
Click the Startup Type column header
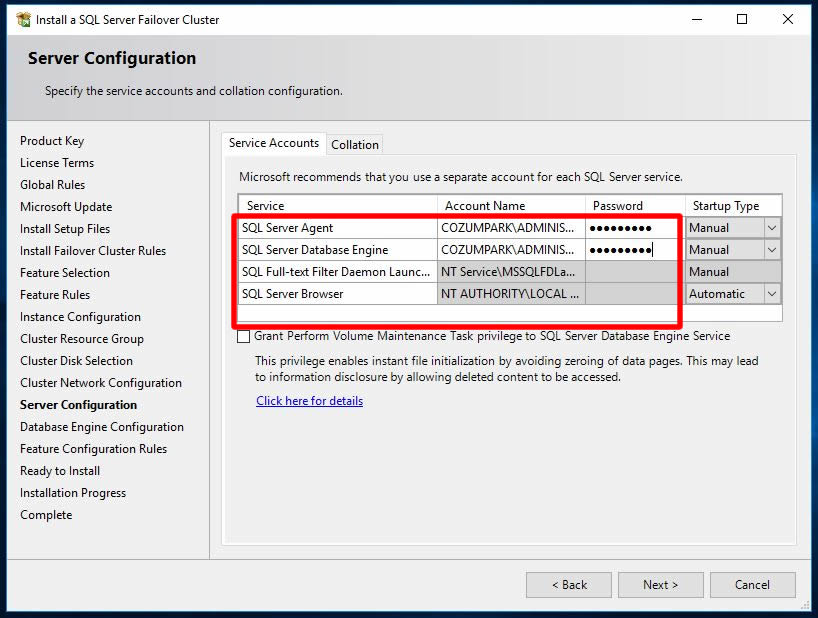click(726, 206)
